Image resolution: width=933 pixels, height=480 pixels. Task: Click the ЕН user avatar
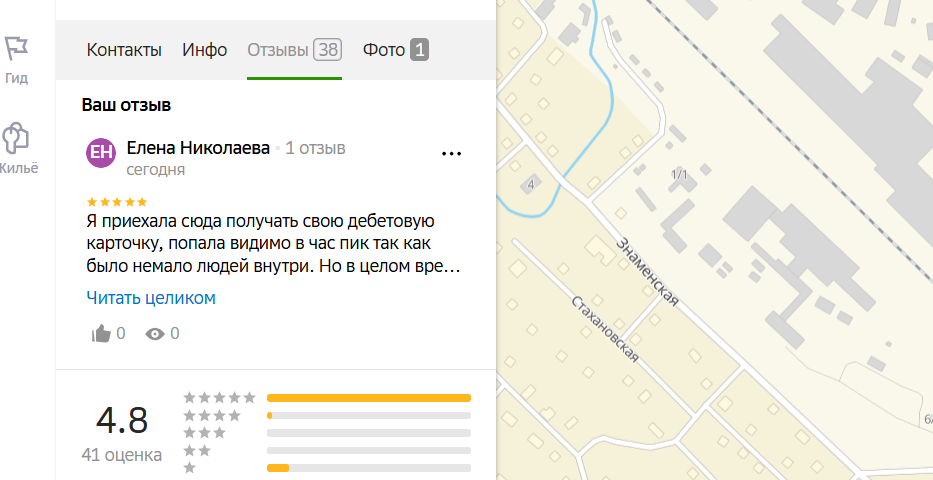[101, 153]
